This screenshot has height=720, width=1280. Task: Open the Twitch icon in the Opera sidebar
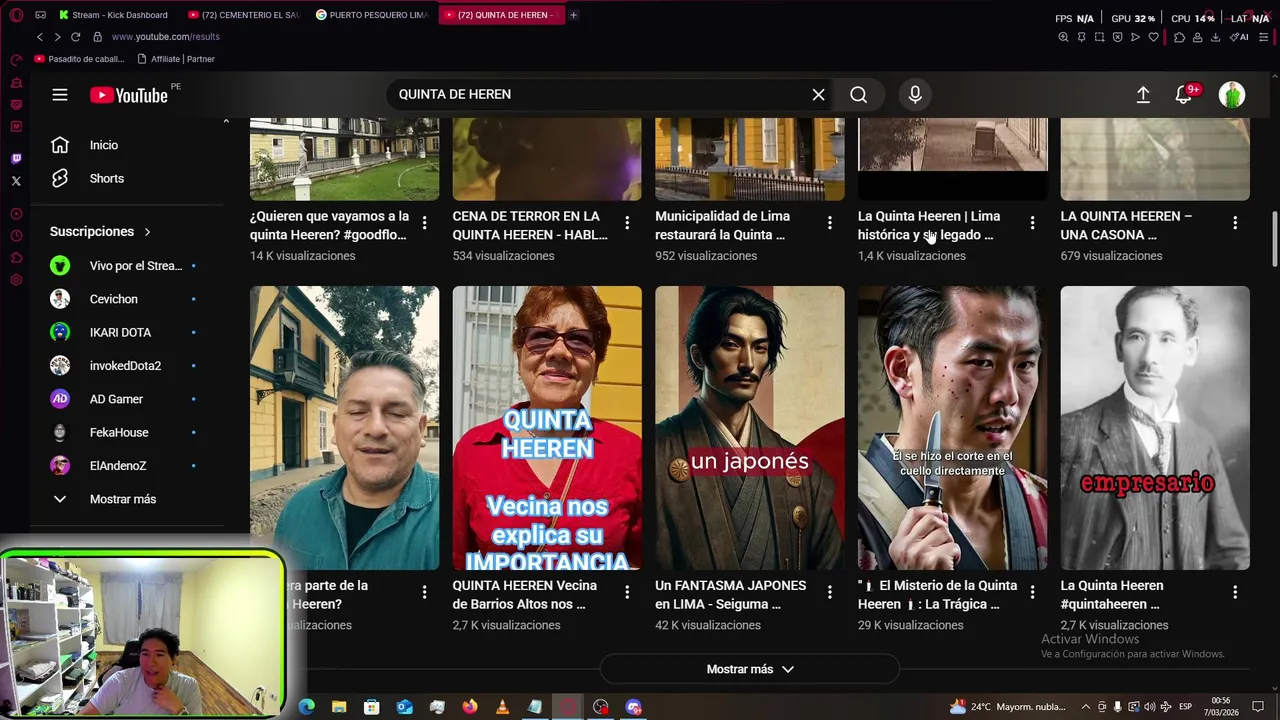16,159
